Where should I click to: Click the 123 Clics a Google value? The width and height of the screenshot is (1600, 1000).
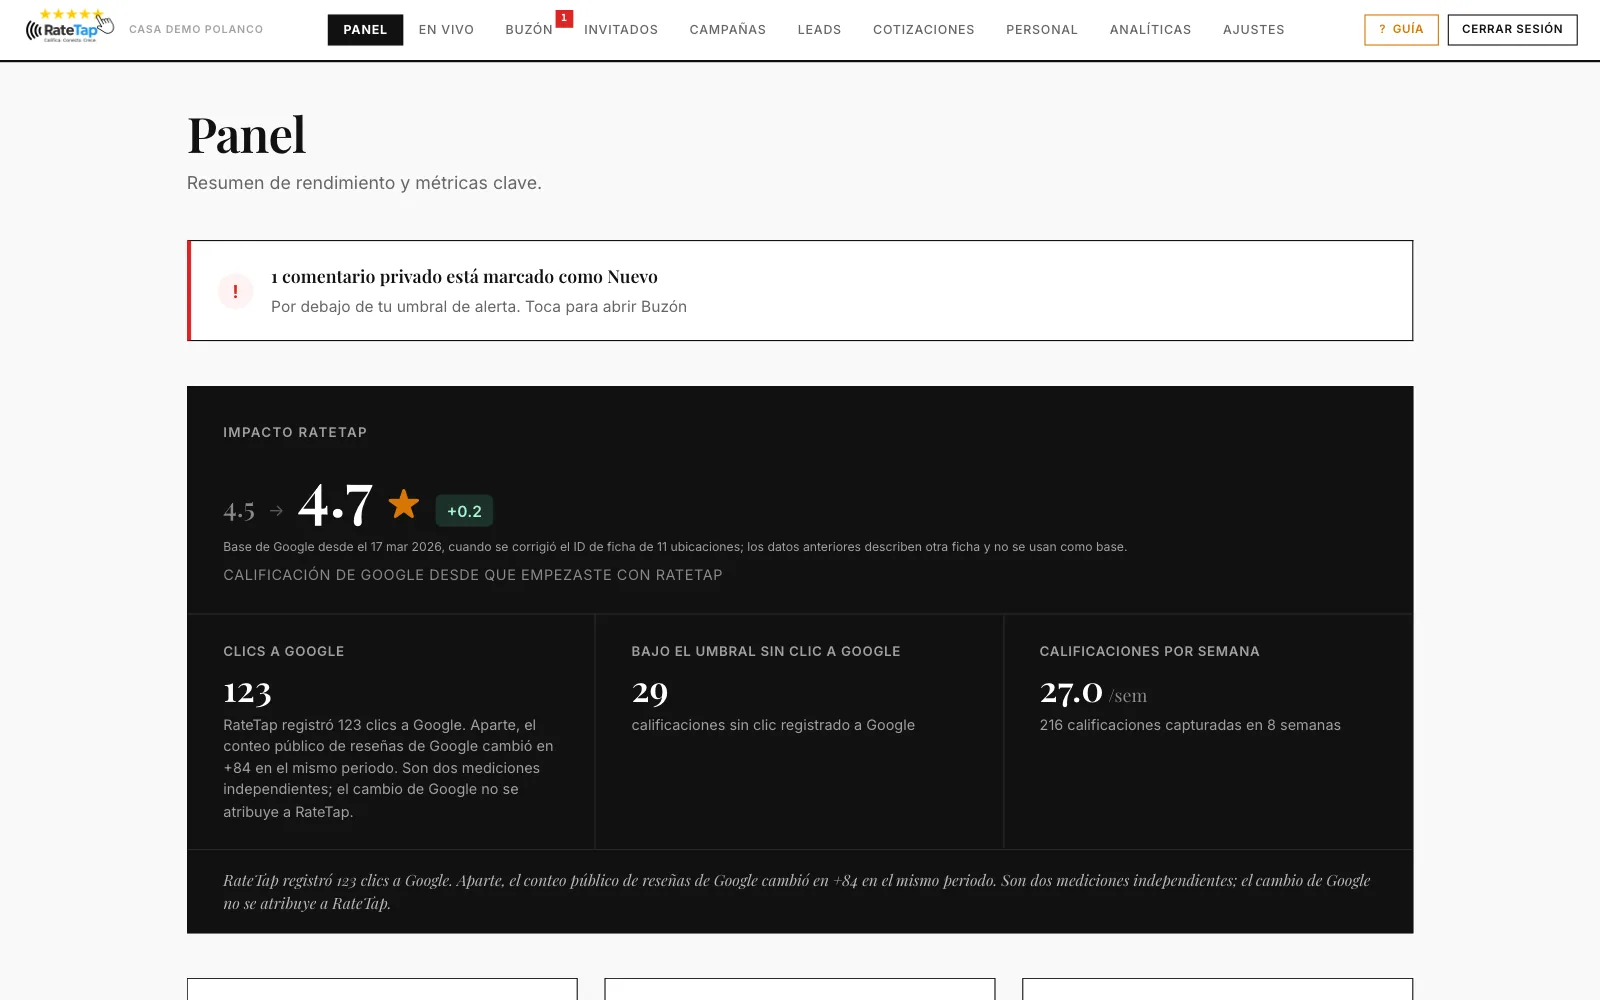(247, 692)
